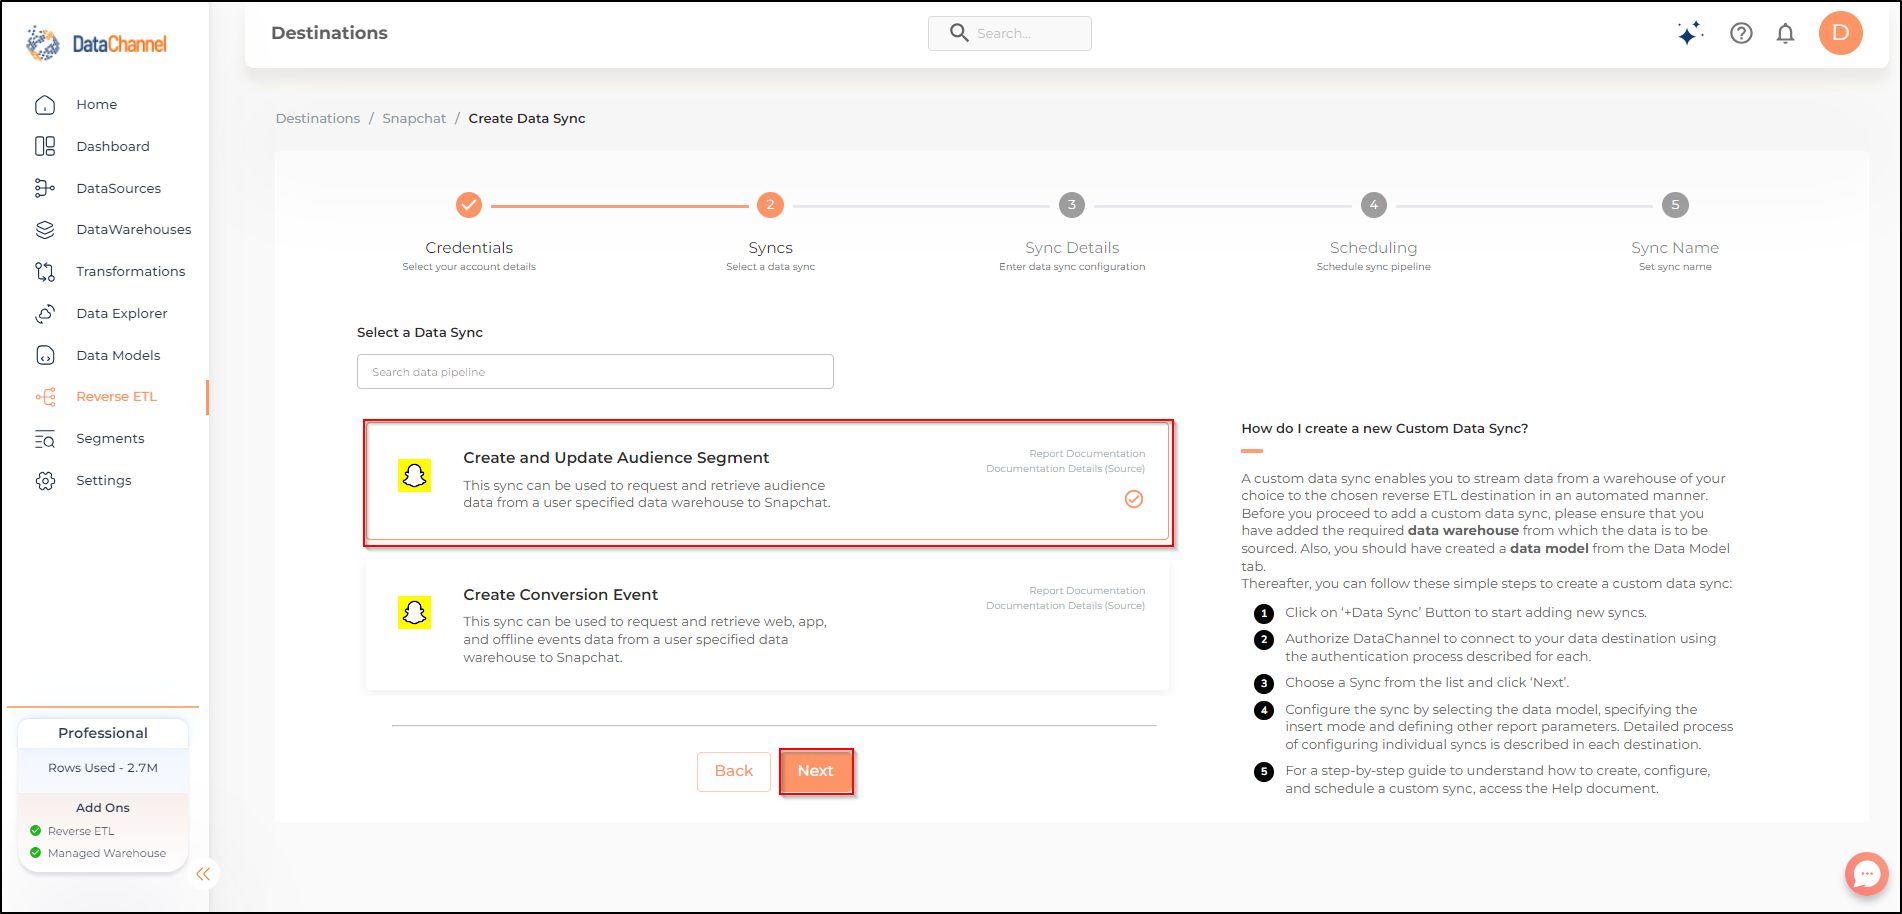
Task: Click the Next button
Action: [816, 771]
